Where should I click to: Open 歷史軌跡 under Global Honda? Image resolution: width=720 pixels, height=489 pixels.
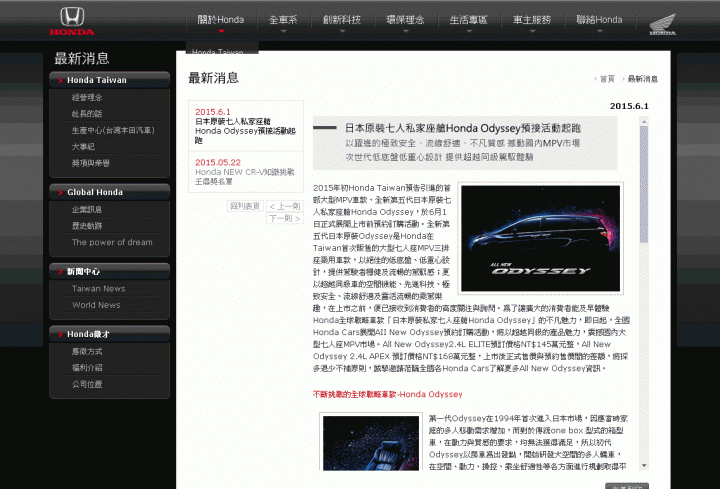click(87, 226)
